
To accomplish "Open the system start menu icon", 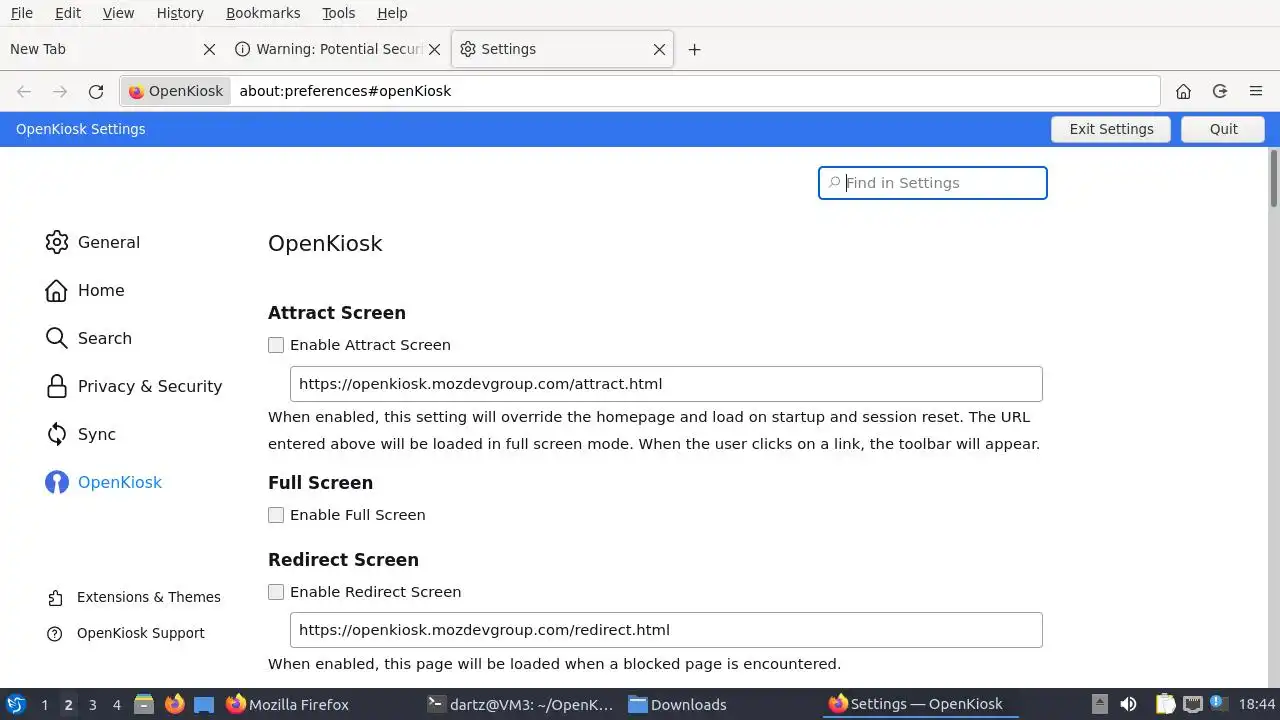I will [15, 704].
